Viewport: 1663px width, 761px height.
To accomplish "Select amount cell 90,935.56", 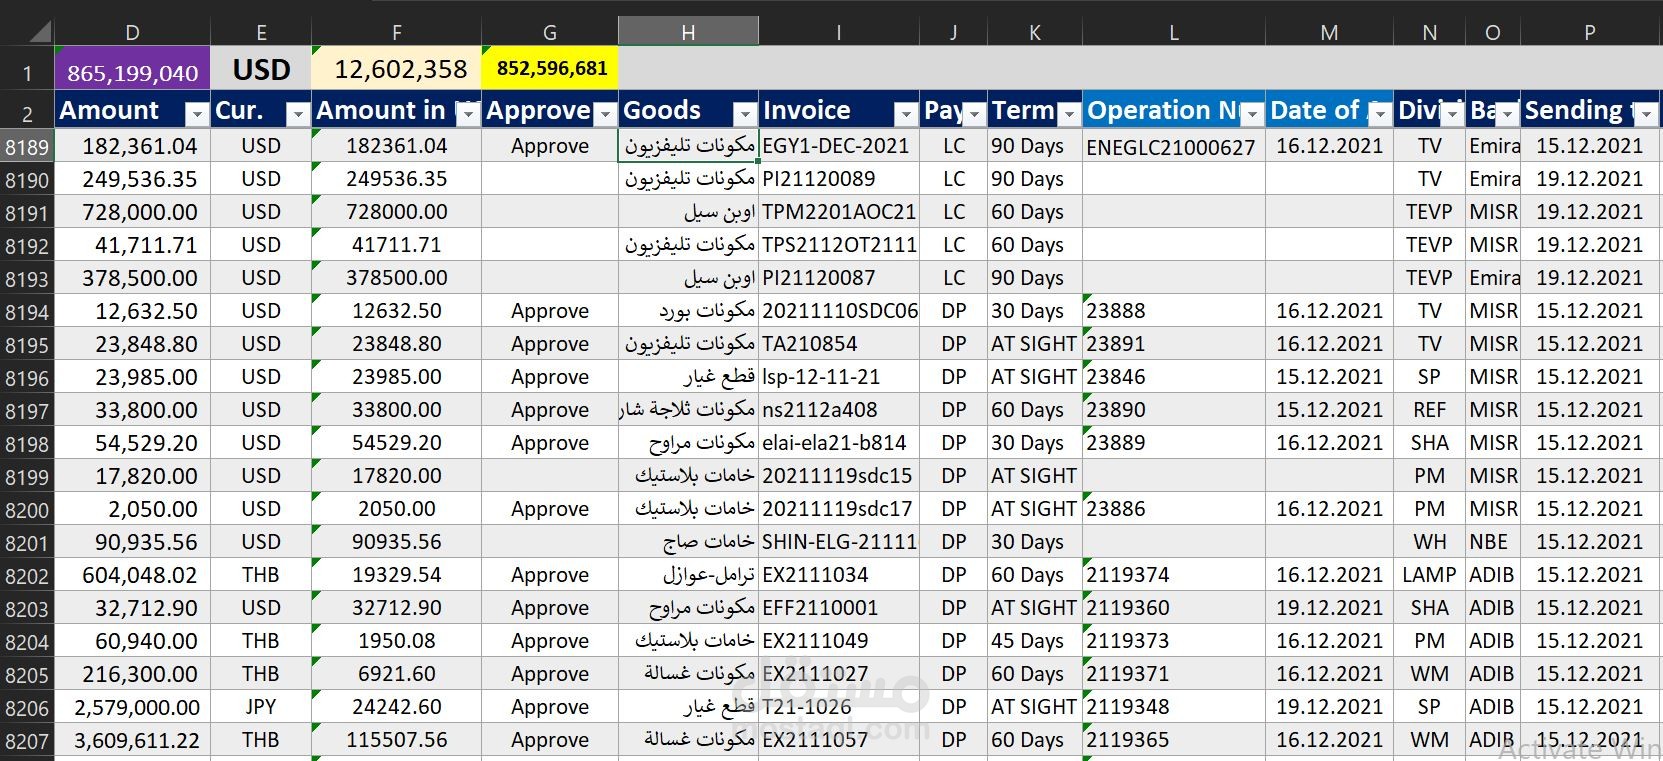I will tap(132, 542).
